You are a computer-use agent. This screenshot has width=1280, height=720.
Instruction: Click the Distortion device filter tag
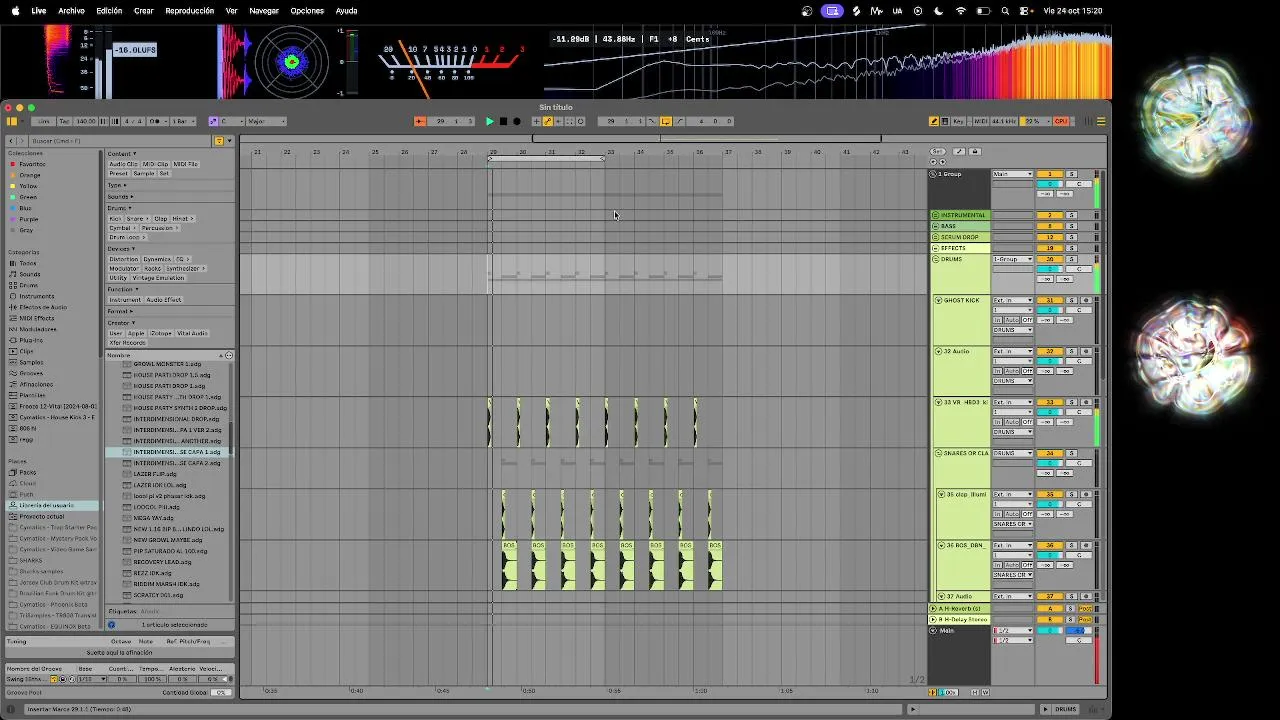[123, 259]
